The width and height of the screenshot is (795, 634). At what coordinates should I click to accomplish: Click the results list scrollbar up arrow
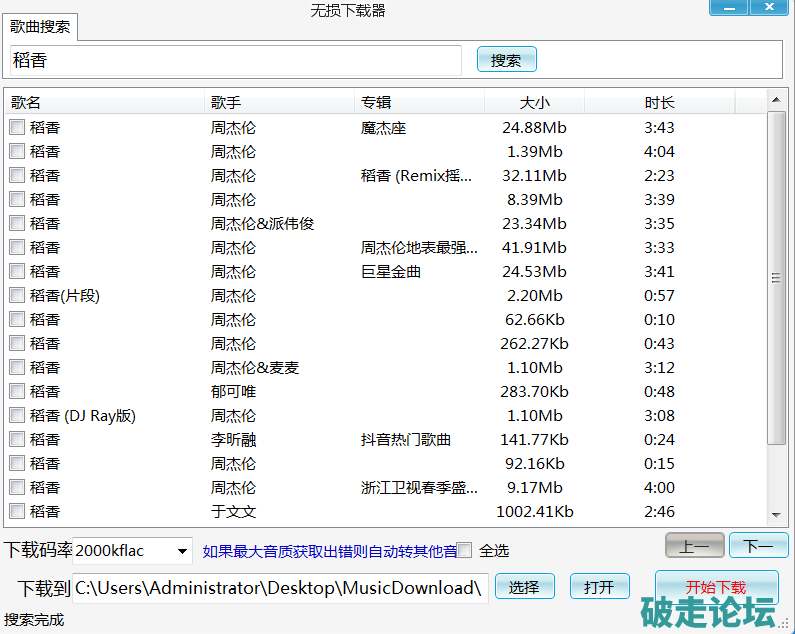pos(776,99)
